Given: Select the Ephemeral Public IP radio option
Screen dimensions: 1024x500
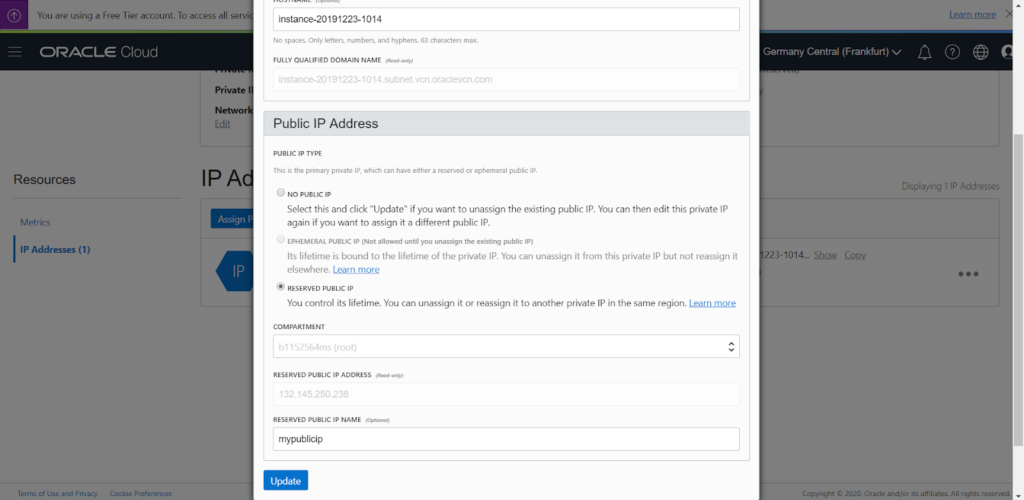Looking at the screenshot, I should 279,241.
